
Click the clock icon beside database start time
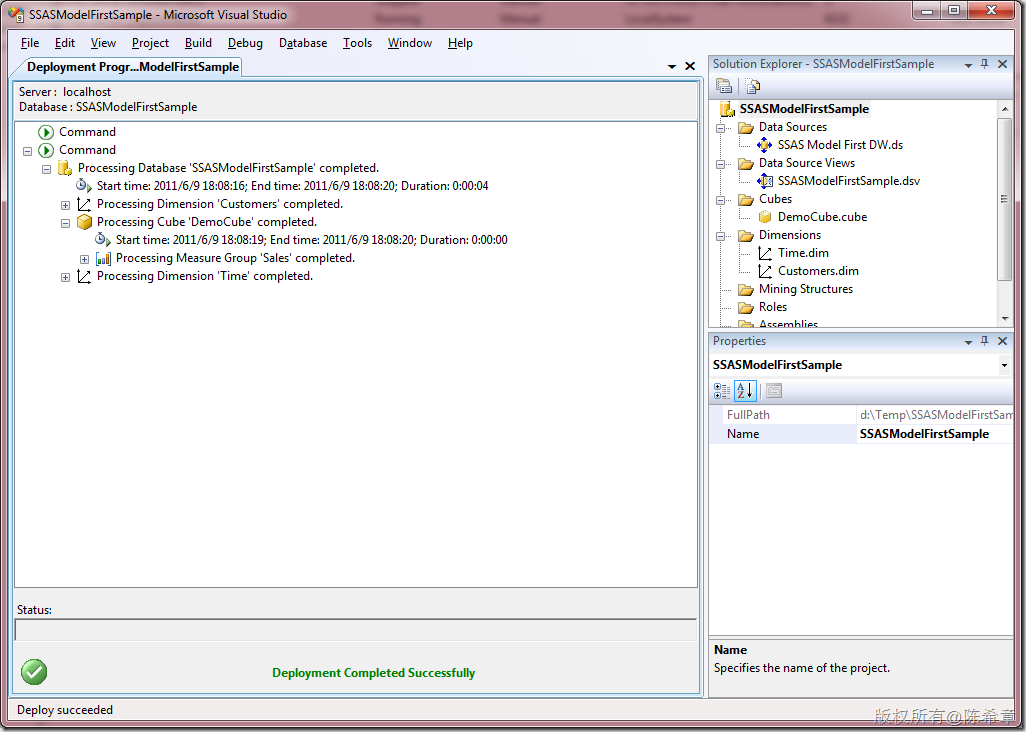[84, 186]
